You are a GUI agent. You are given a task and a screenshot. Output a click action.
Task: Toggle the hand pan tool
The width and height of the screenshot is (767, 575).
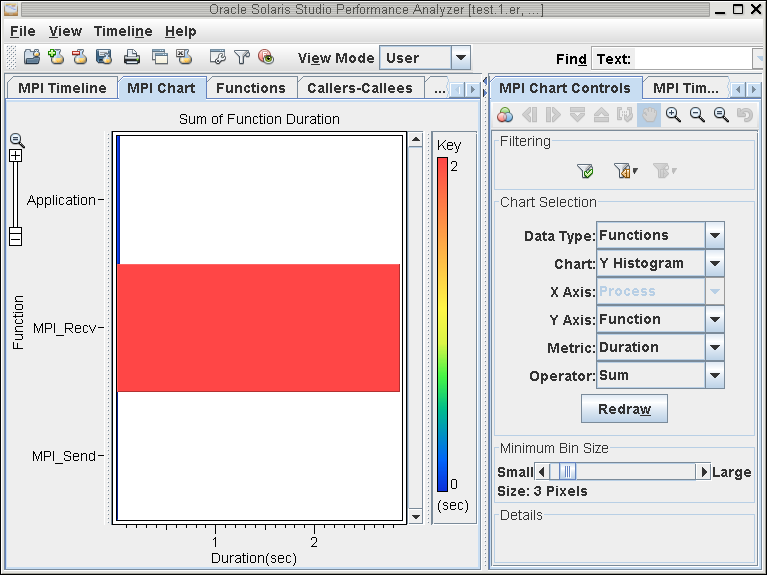coord(649,115)
